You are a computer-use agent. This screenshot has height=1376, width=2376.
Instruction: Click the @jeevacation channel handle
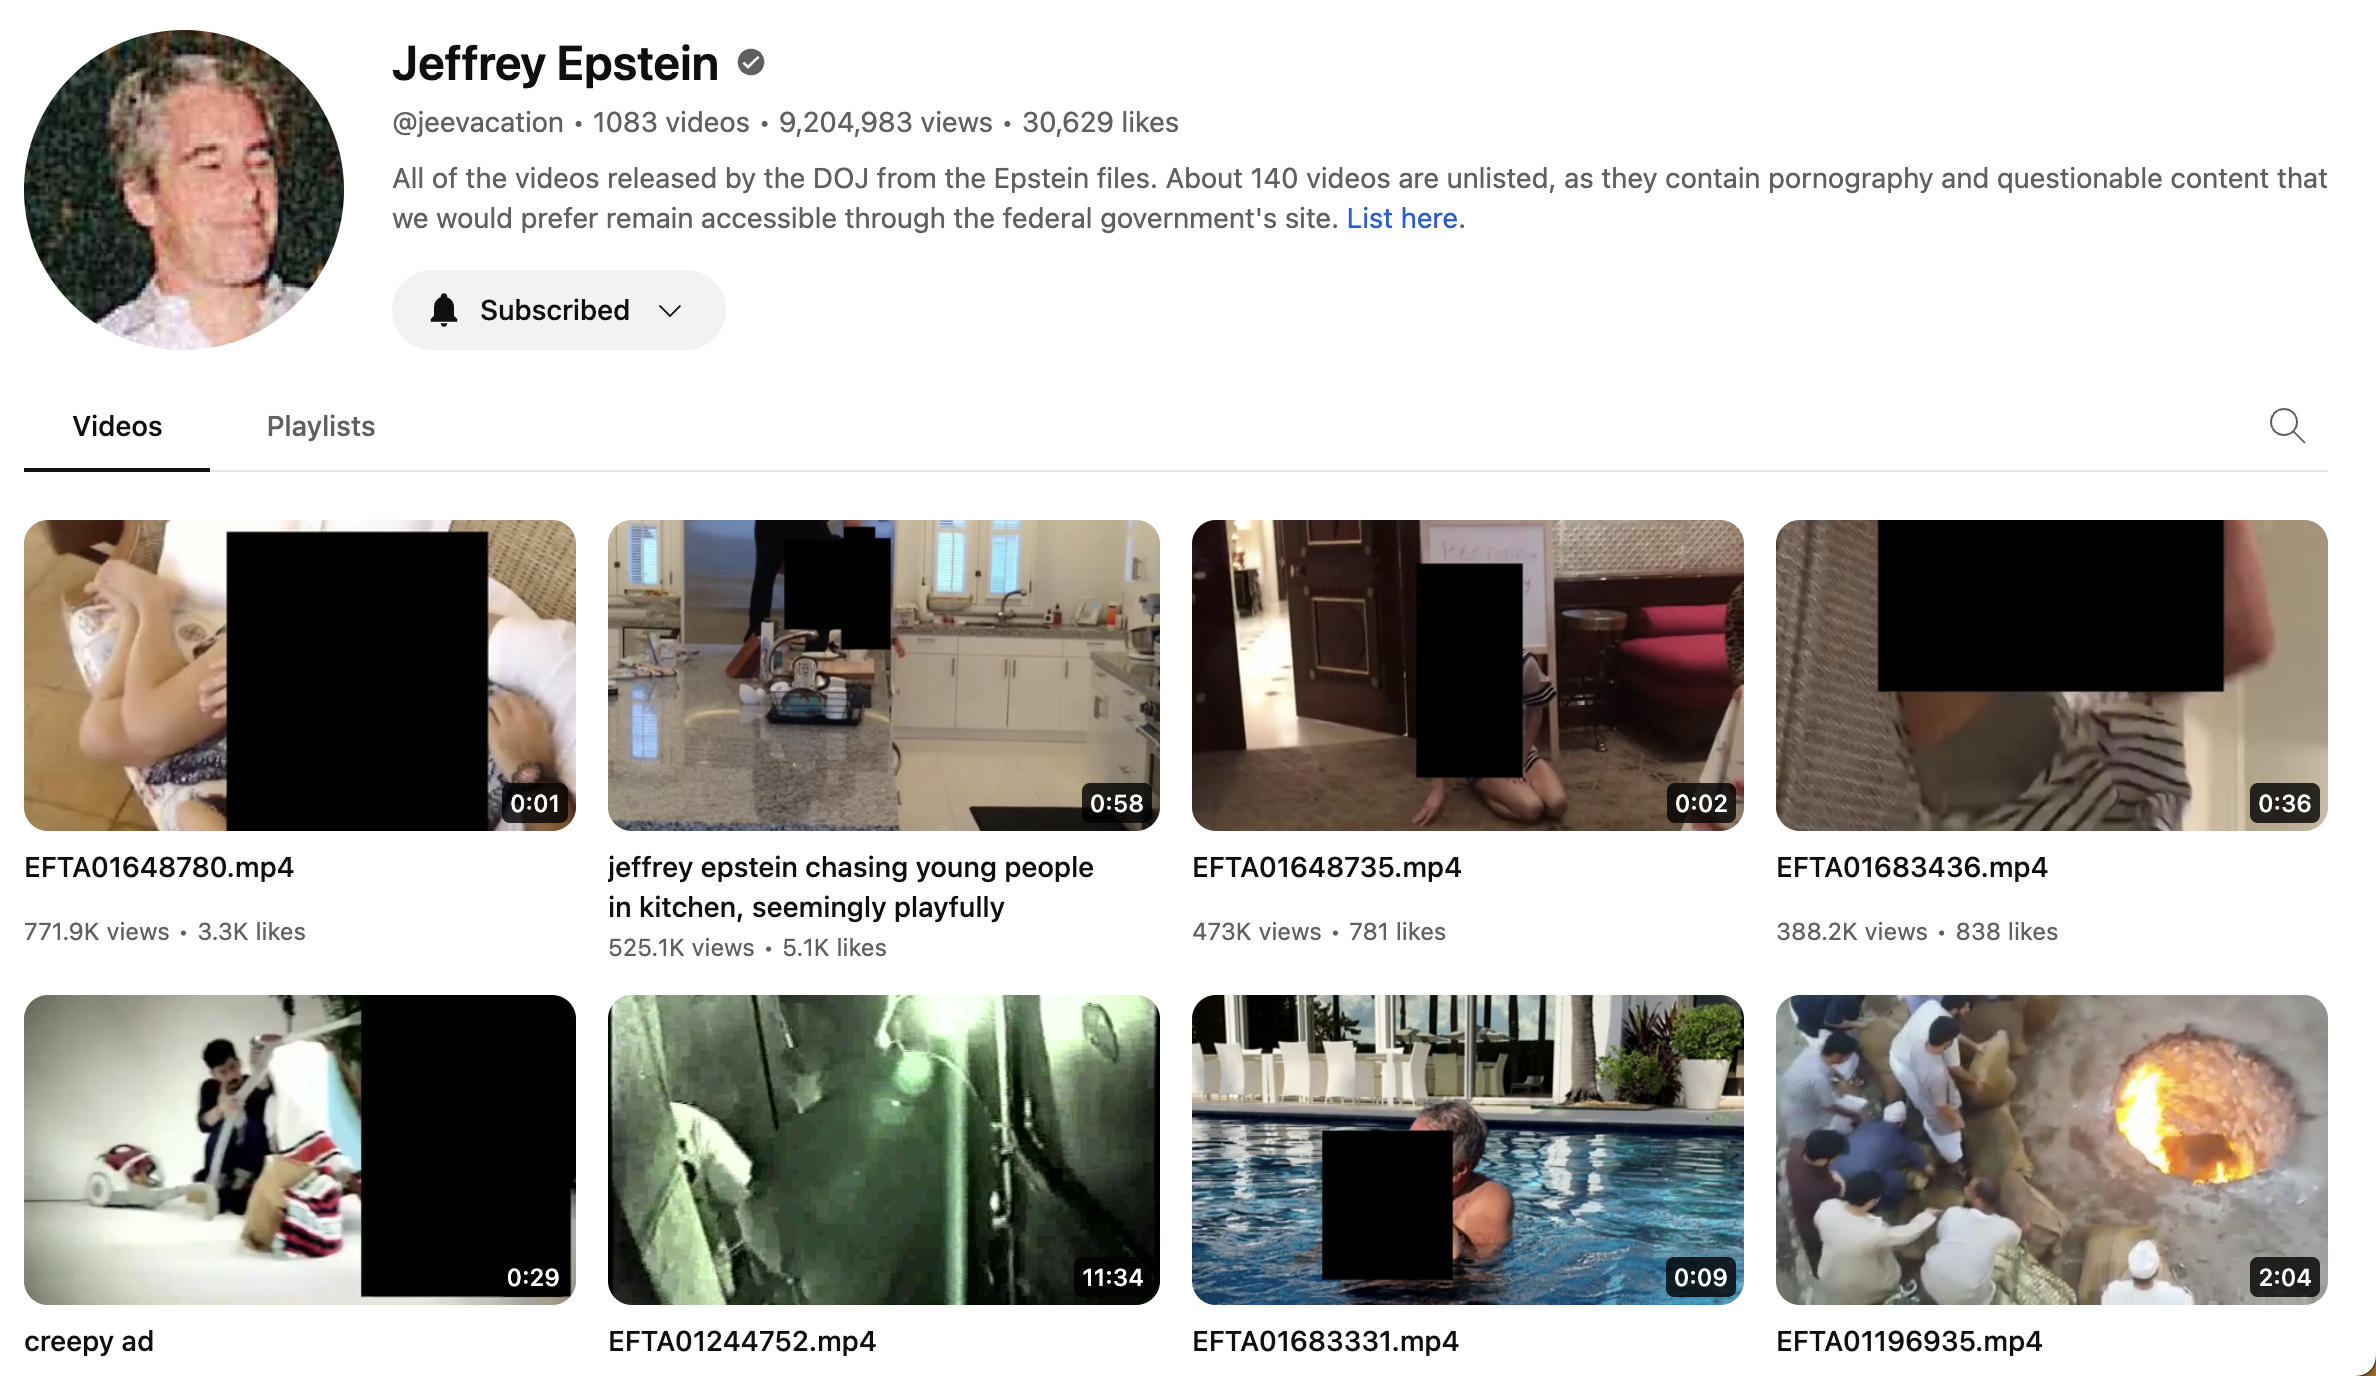[x=478, y=122]
